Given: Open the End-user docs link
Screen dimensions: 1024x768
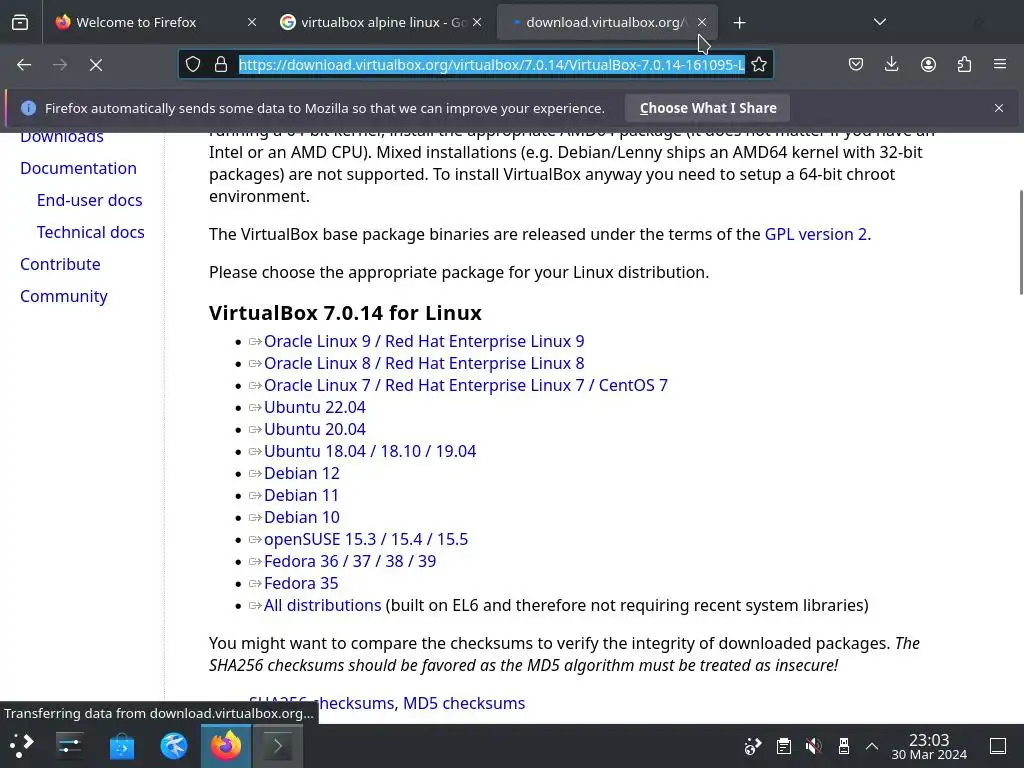Looking at the screenshot, I should click(x=89, y=200).
